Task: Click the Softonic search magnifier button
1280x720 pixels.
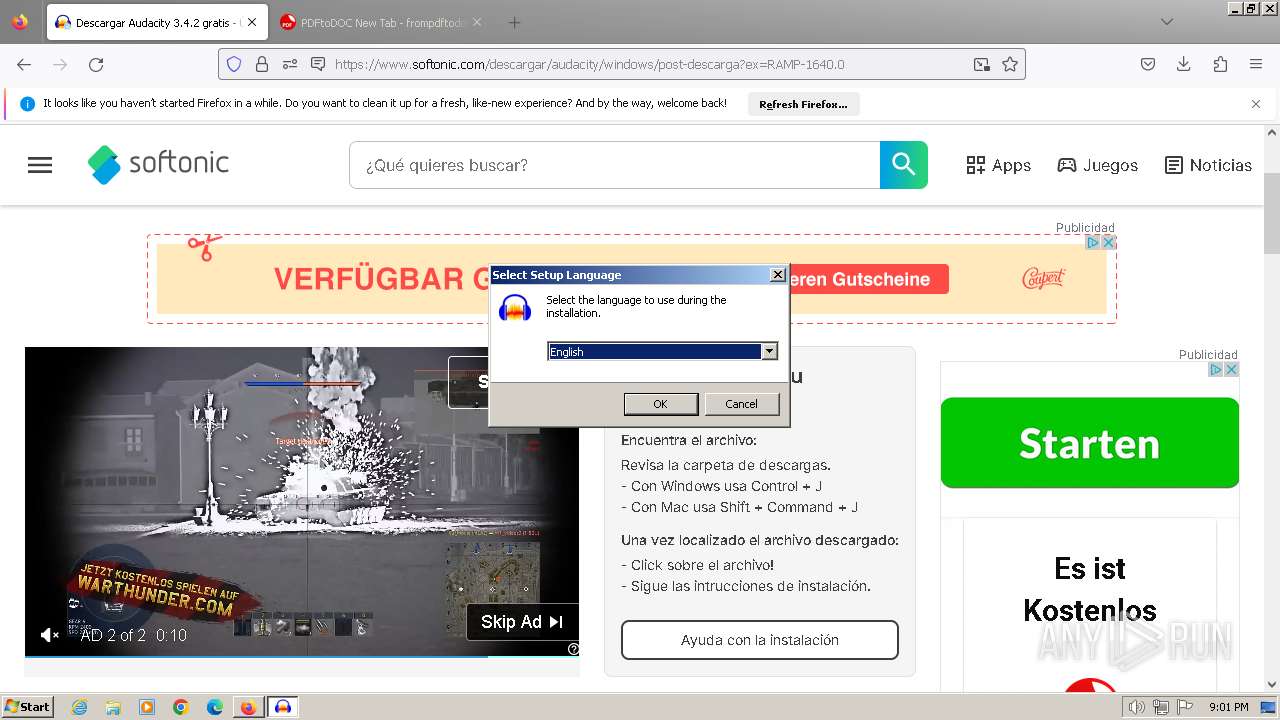Action: click(x=904, y=165)
